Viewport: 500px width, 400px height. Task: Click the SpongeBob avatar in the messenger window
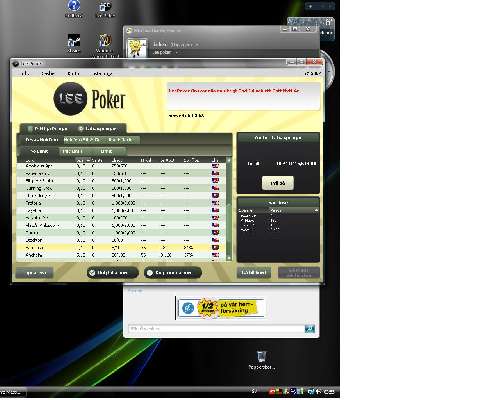tap(137, 48)
